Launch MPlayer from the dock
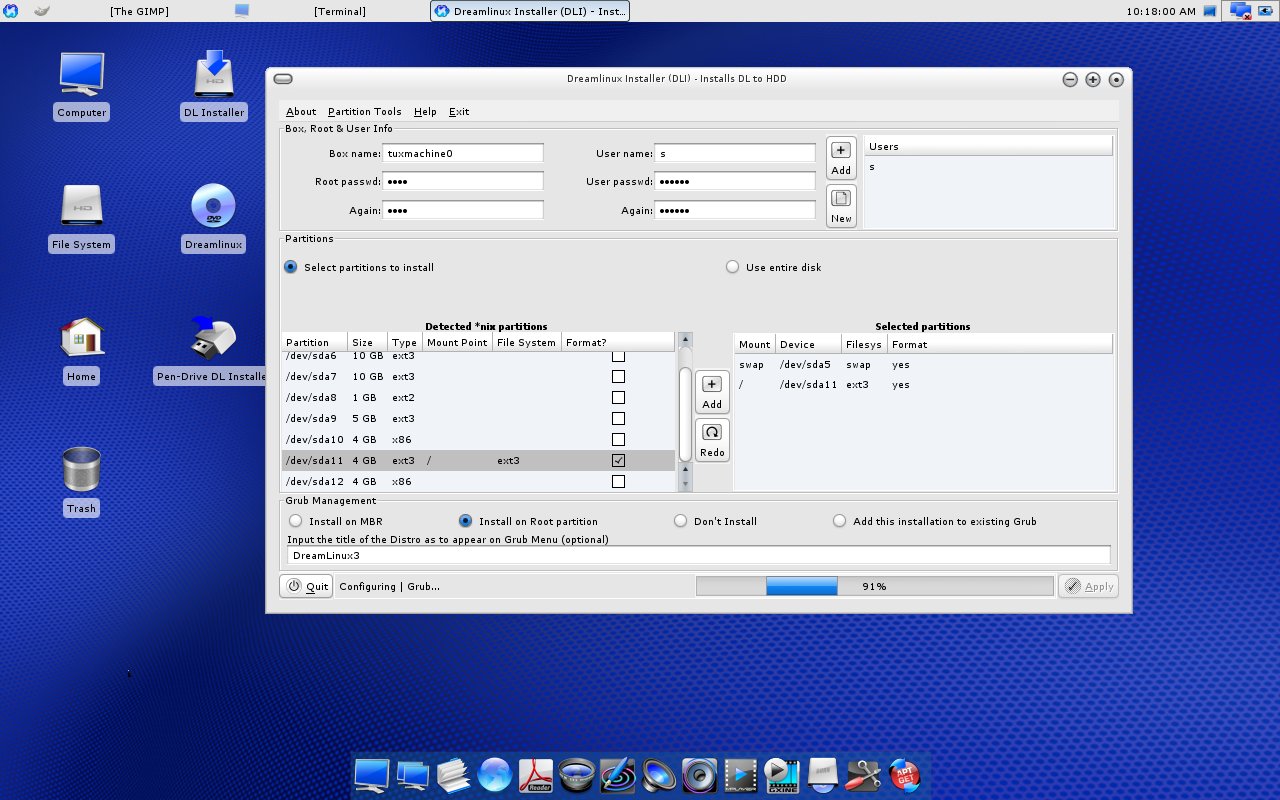 pos(741,775)
